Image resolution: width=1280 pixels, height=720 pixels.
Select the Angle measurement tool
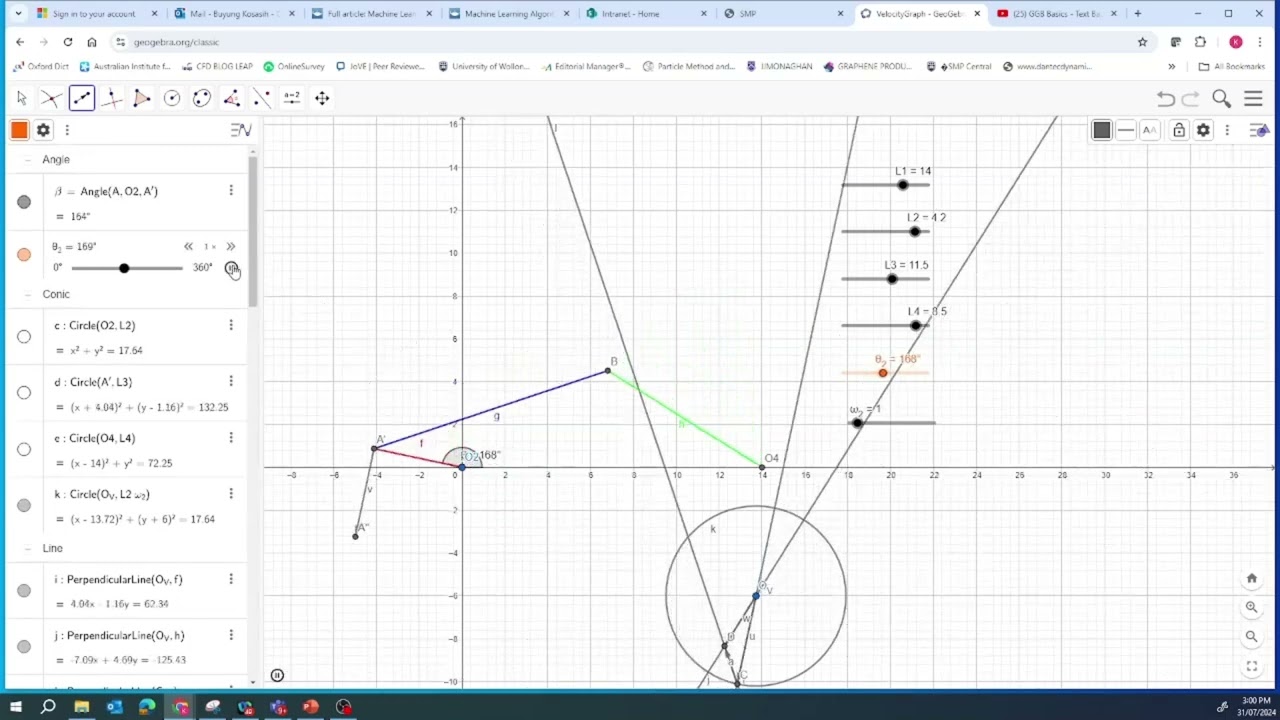tap(232, 98)
